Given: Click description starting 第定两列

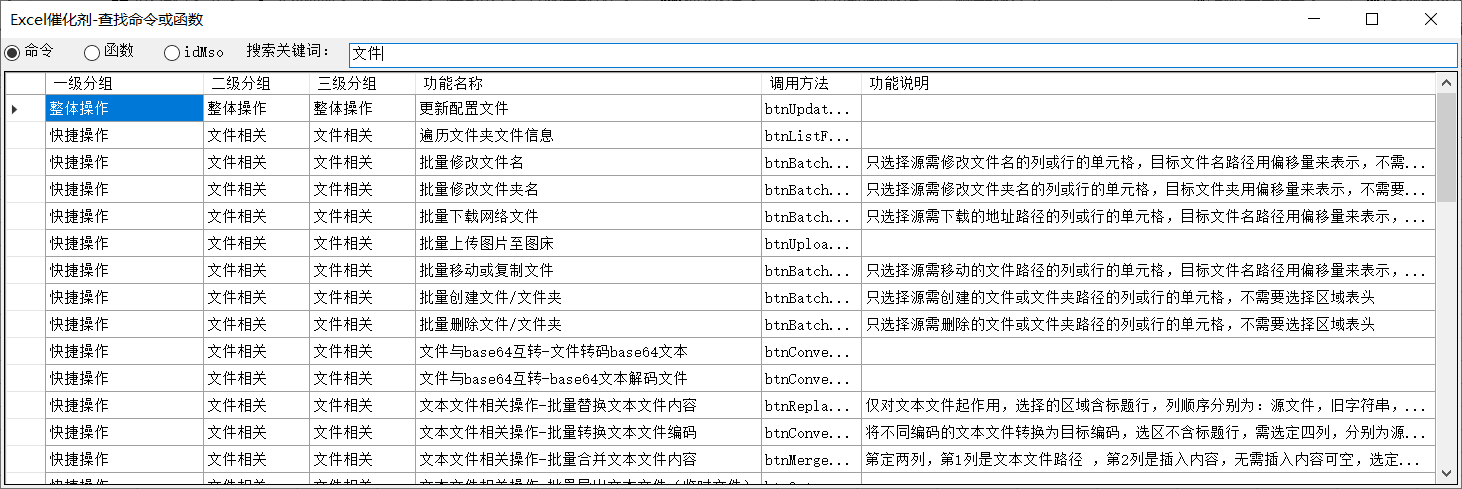Looking at the screenshot, I should 1148,459.
